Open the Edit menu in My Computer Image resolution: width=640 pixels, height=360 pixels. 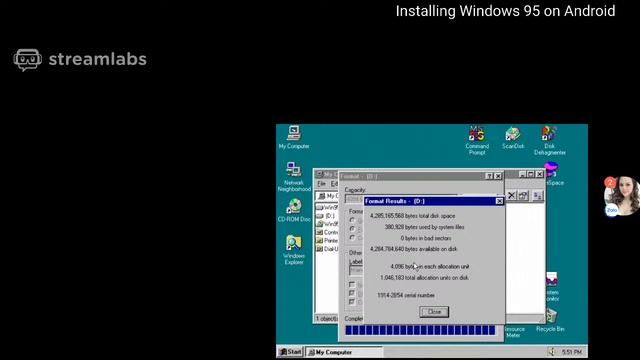[x=334, y=184]
